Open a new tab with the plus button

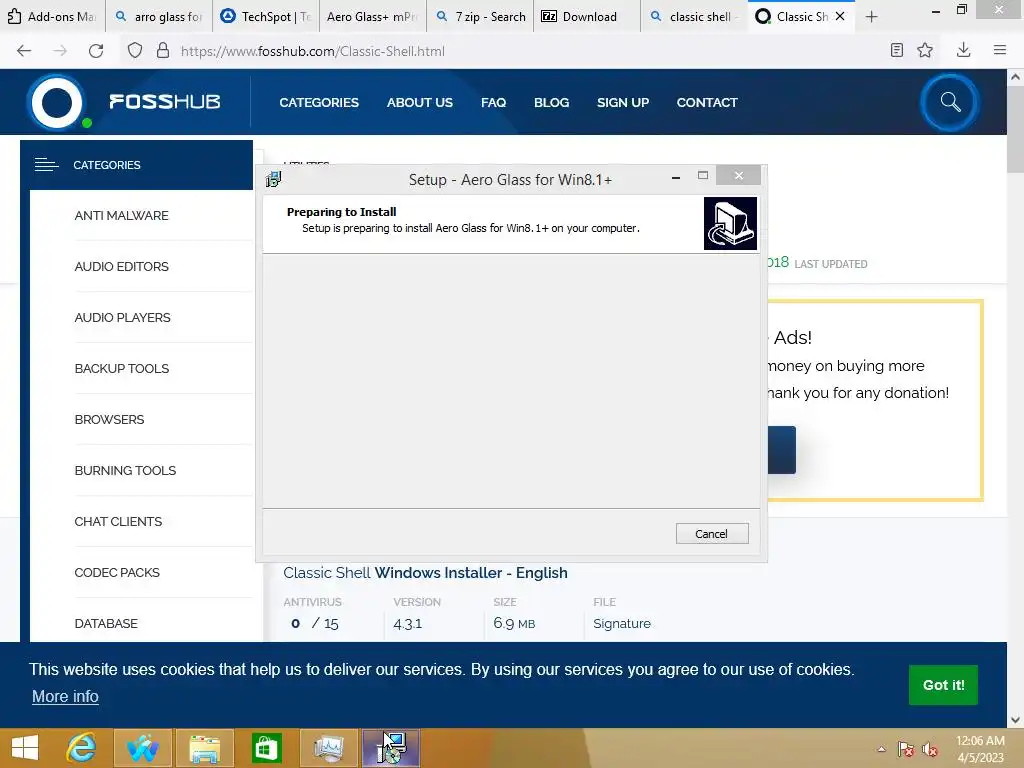(x=871, y=17)
